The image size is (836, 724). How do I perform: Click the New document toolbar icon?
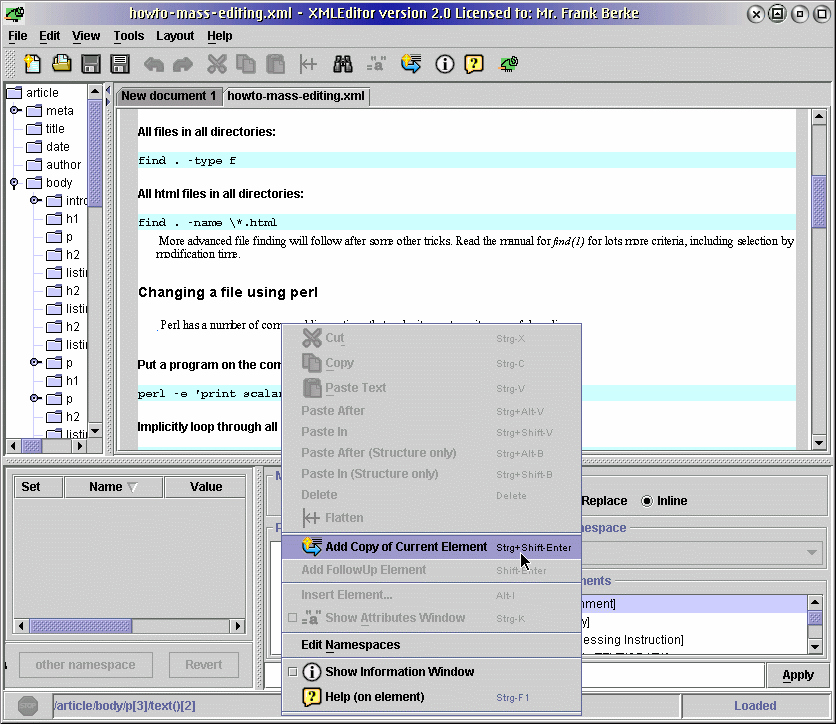pos(33,64)
